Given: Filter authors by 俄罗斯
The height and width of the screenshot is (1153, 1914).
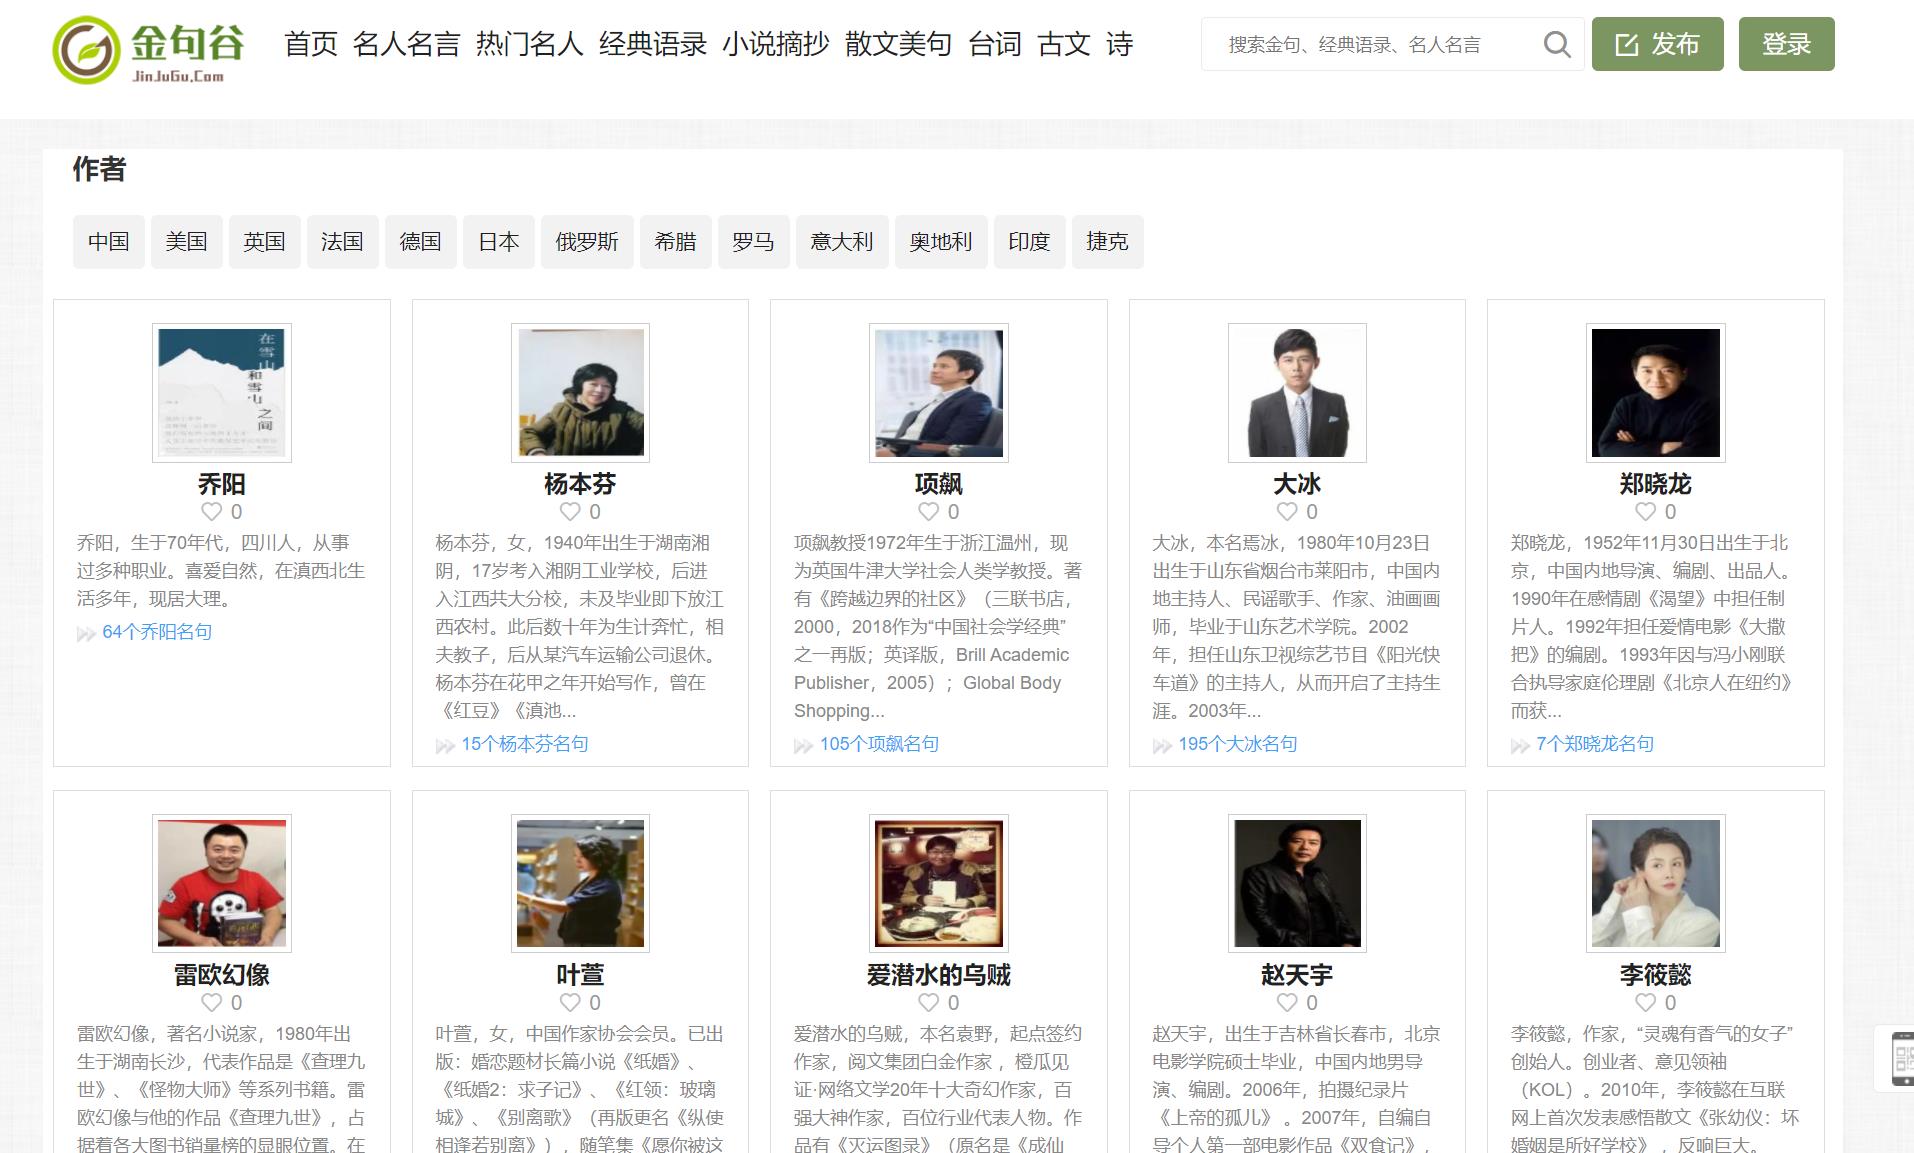Looking at the screenshot, I should point(587,242).
